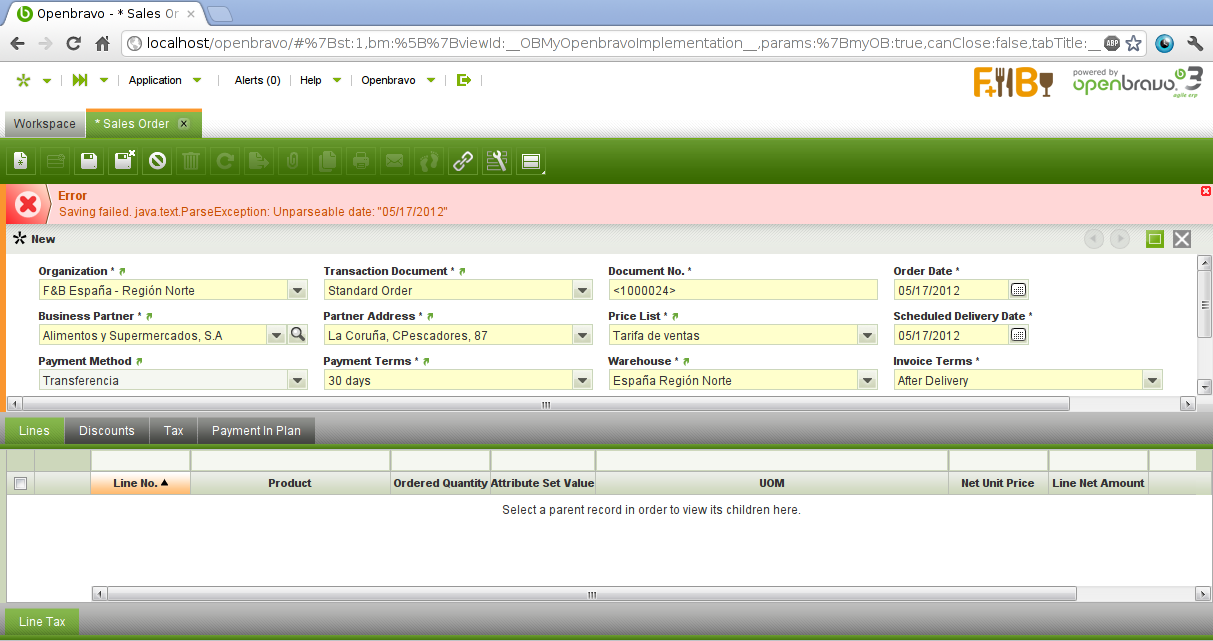Viewport: 1213px width, 641px height.
Task: Open the Order Date calendar picker
Action: [1018, 291]
